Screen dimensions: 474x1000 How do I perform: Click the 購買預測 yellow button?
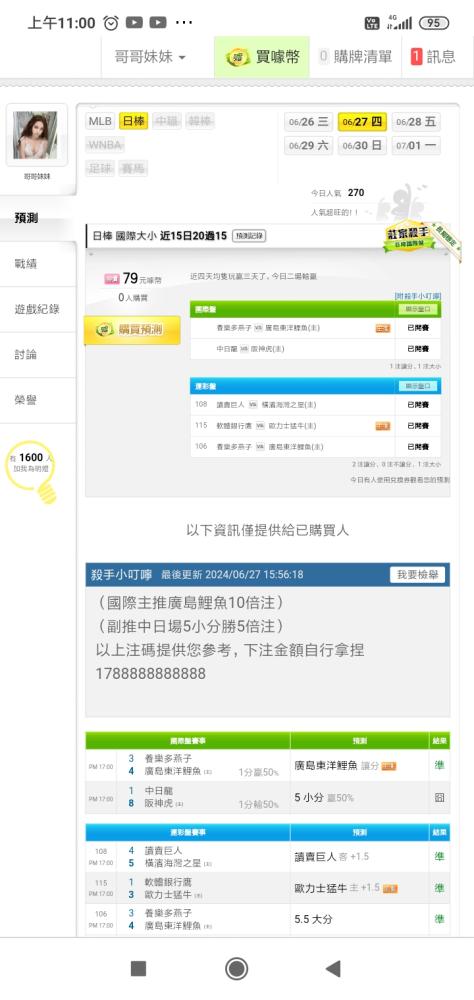(133, 330)
